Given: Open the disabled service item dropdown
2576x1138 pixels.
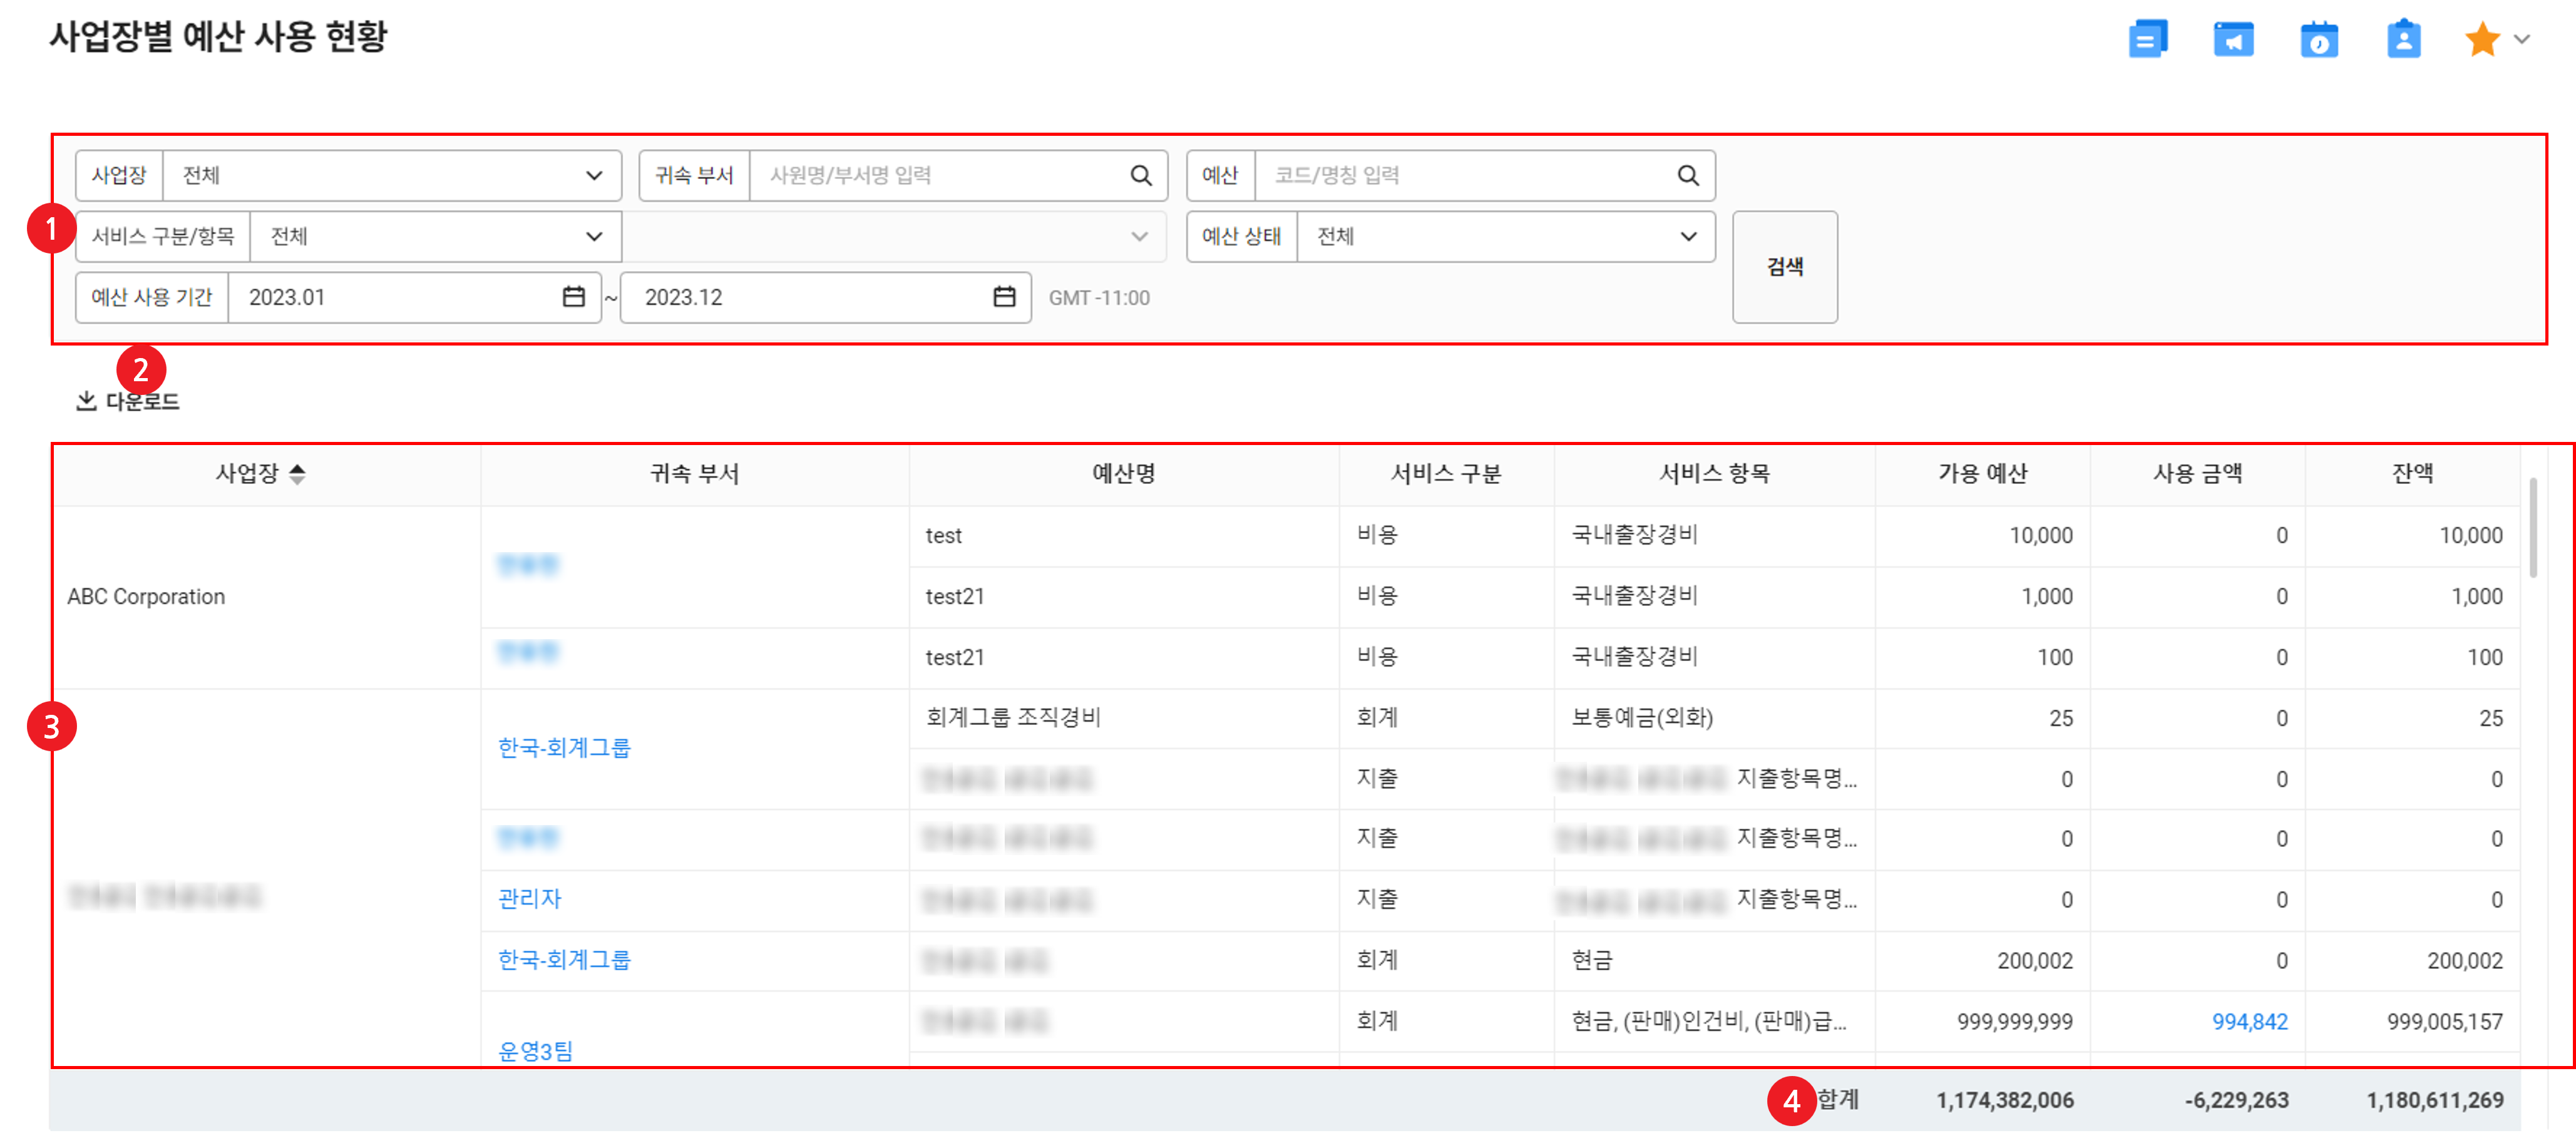Looking at the screenshot, I should pos(895,237).
